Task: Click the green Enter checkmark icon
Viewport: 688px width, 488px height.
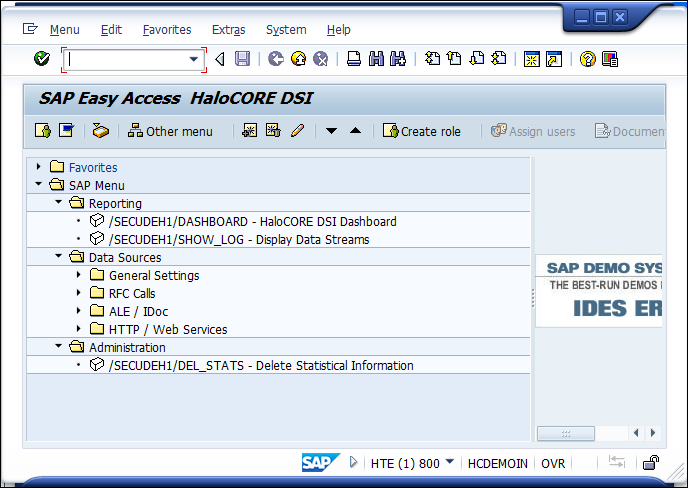Action: [42, 58]
